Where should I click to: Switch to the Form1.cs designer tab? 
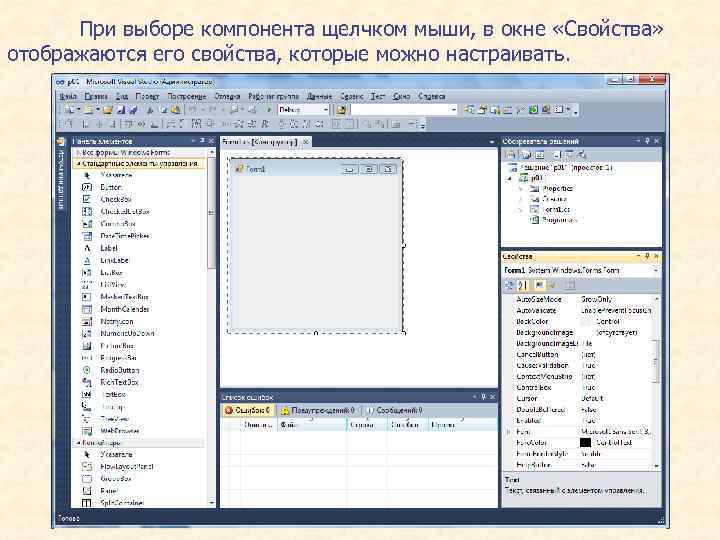point(259,142)
